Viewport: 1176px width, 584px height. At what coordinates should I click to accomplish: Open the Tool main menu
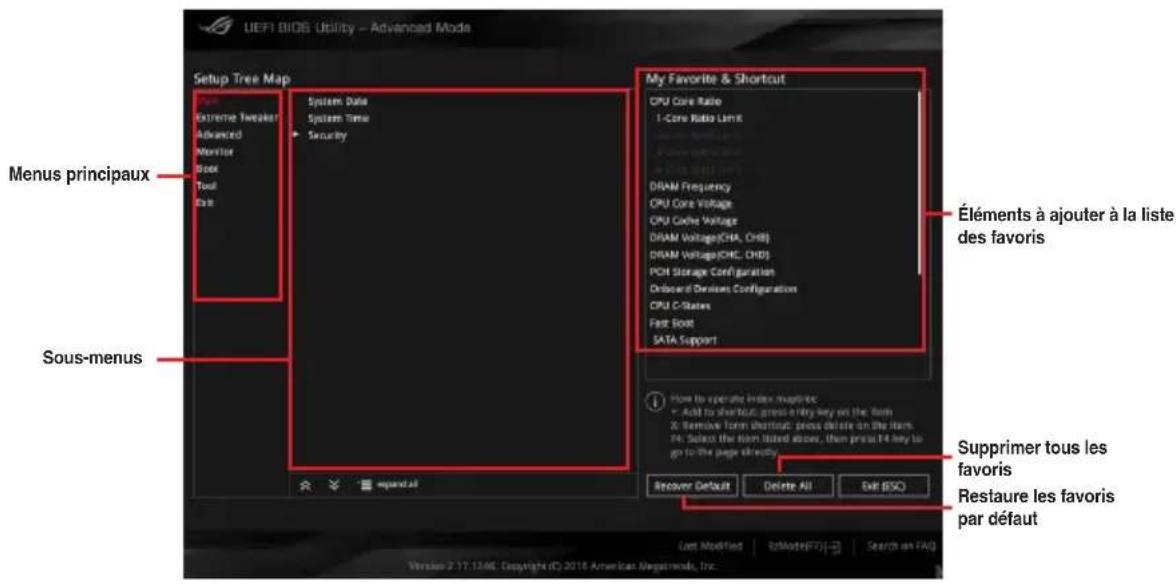(206, 185)
